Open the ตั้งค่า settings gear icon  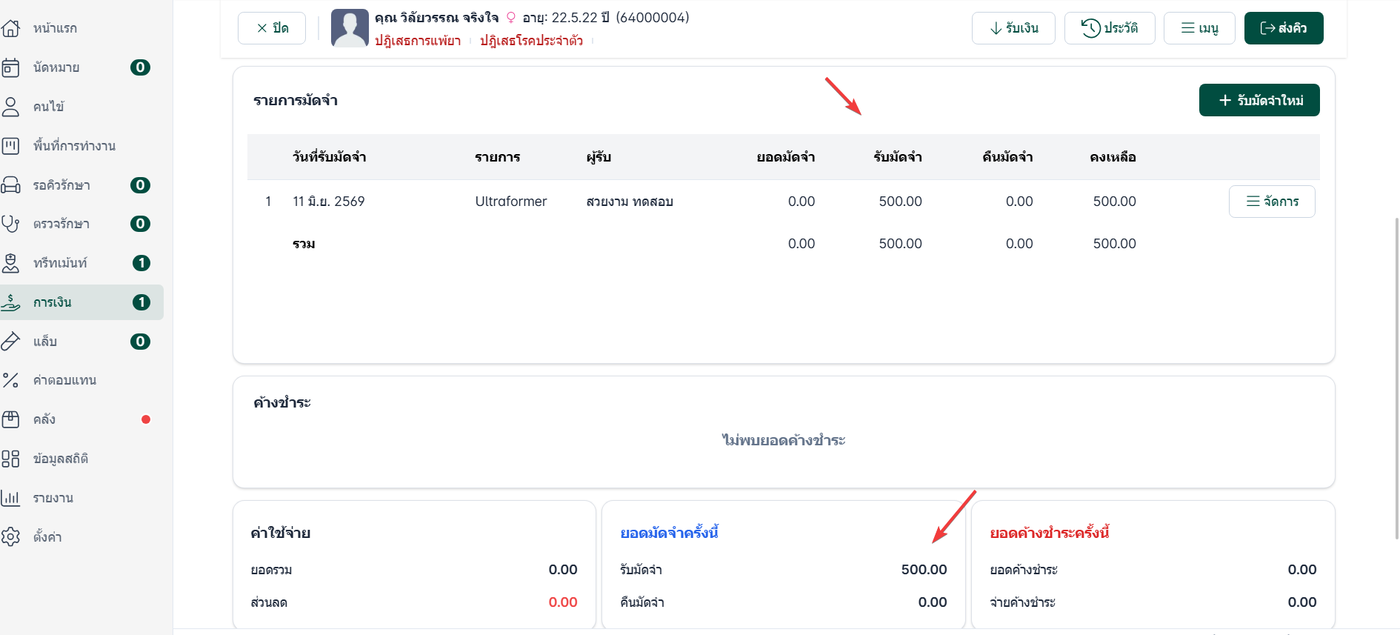pos(11,537)
